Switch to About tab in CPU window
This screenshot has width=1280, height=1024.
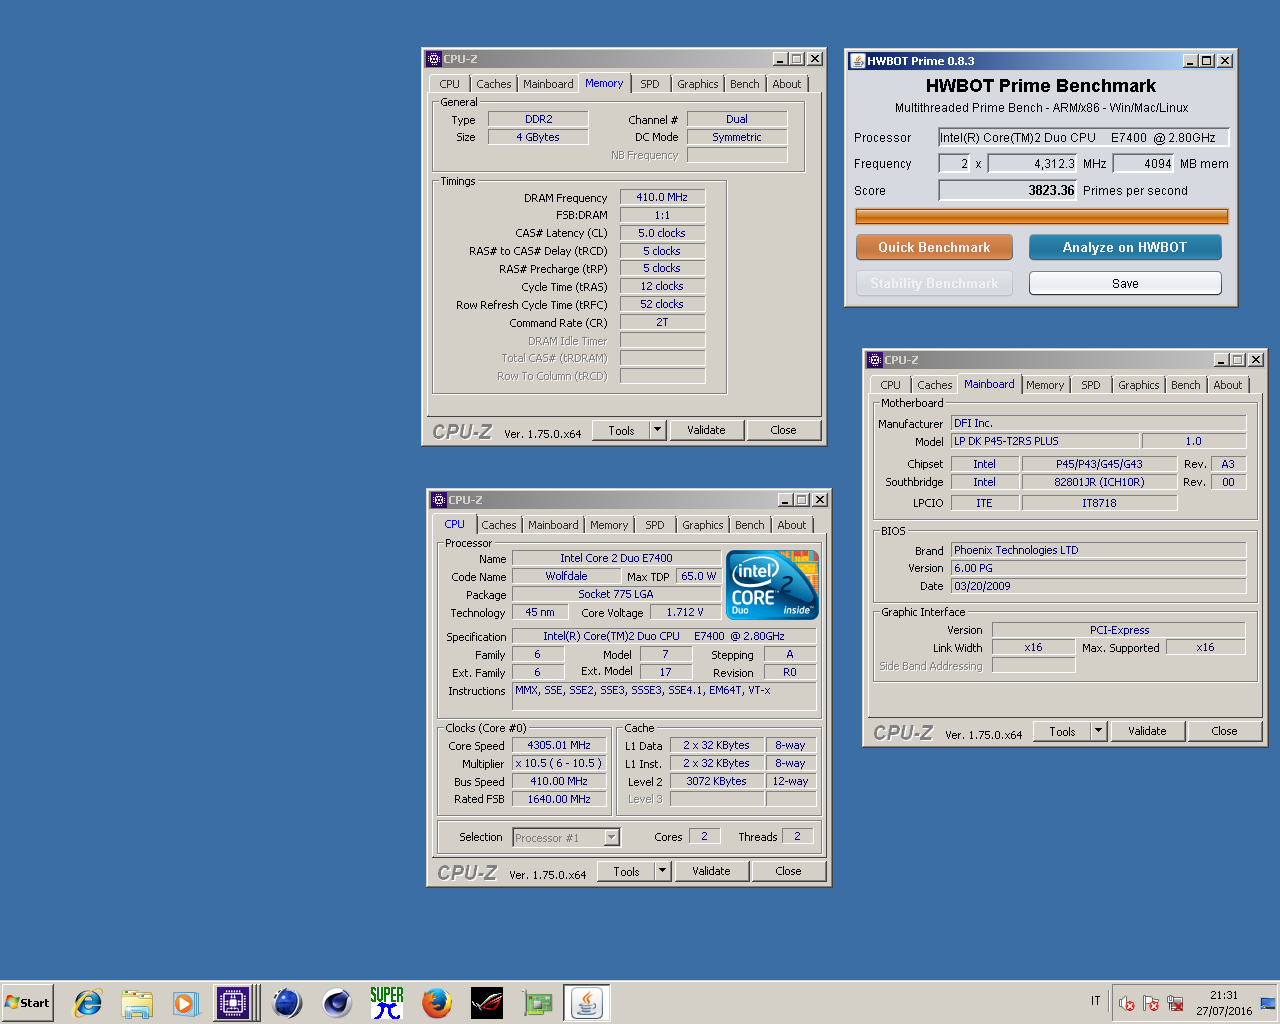click(x=791, y=525)
